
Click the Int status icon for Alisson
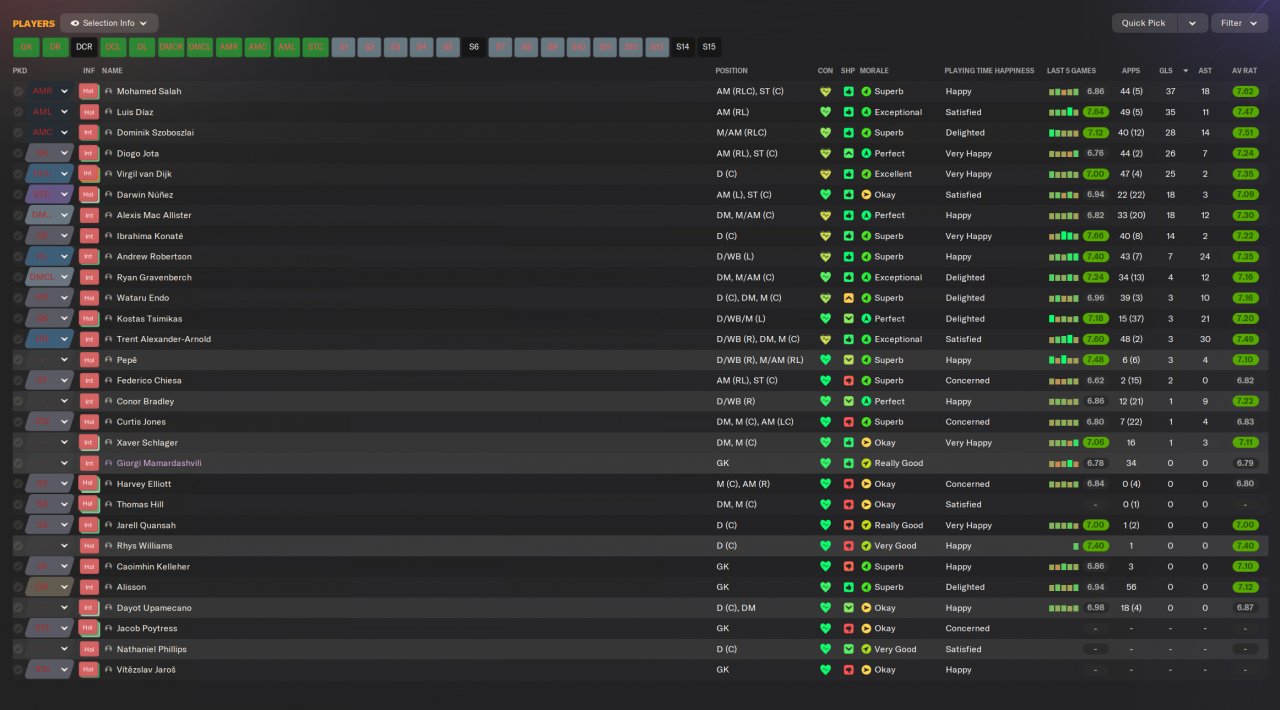point(89,587)
